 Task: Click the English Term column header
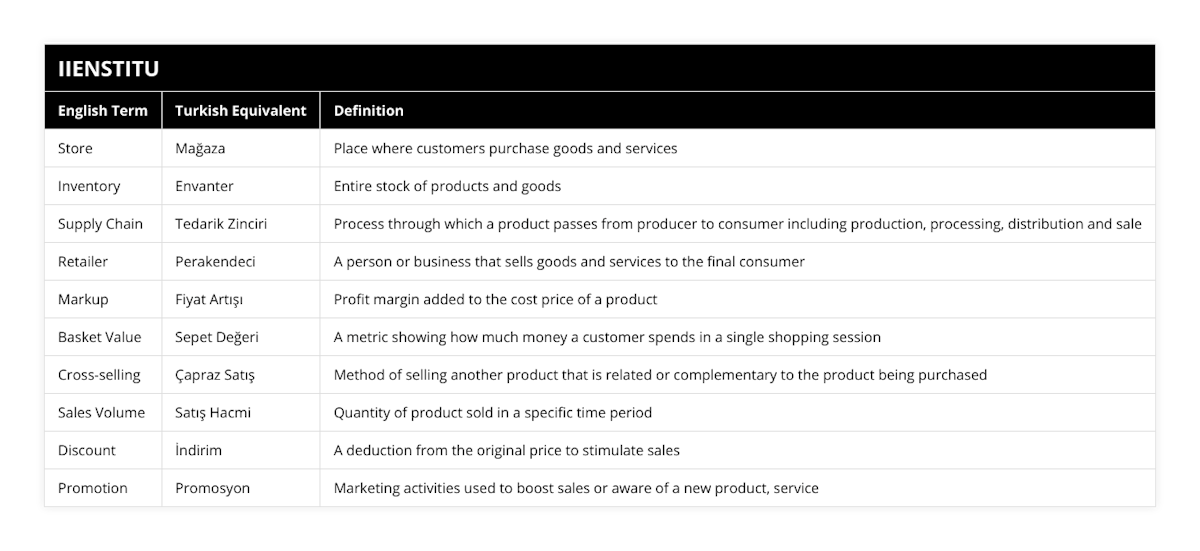(103, 111)
